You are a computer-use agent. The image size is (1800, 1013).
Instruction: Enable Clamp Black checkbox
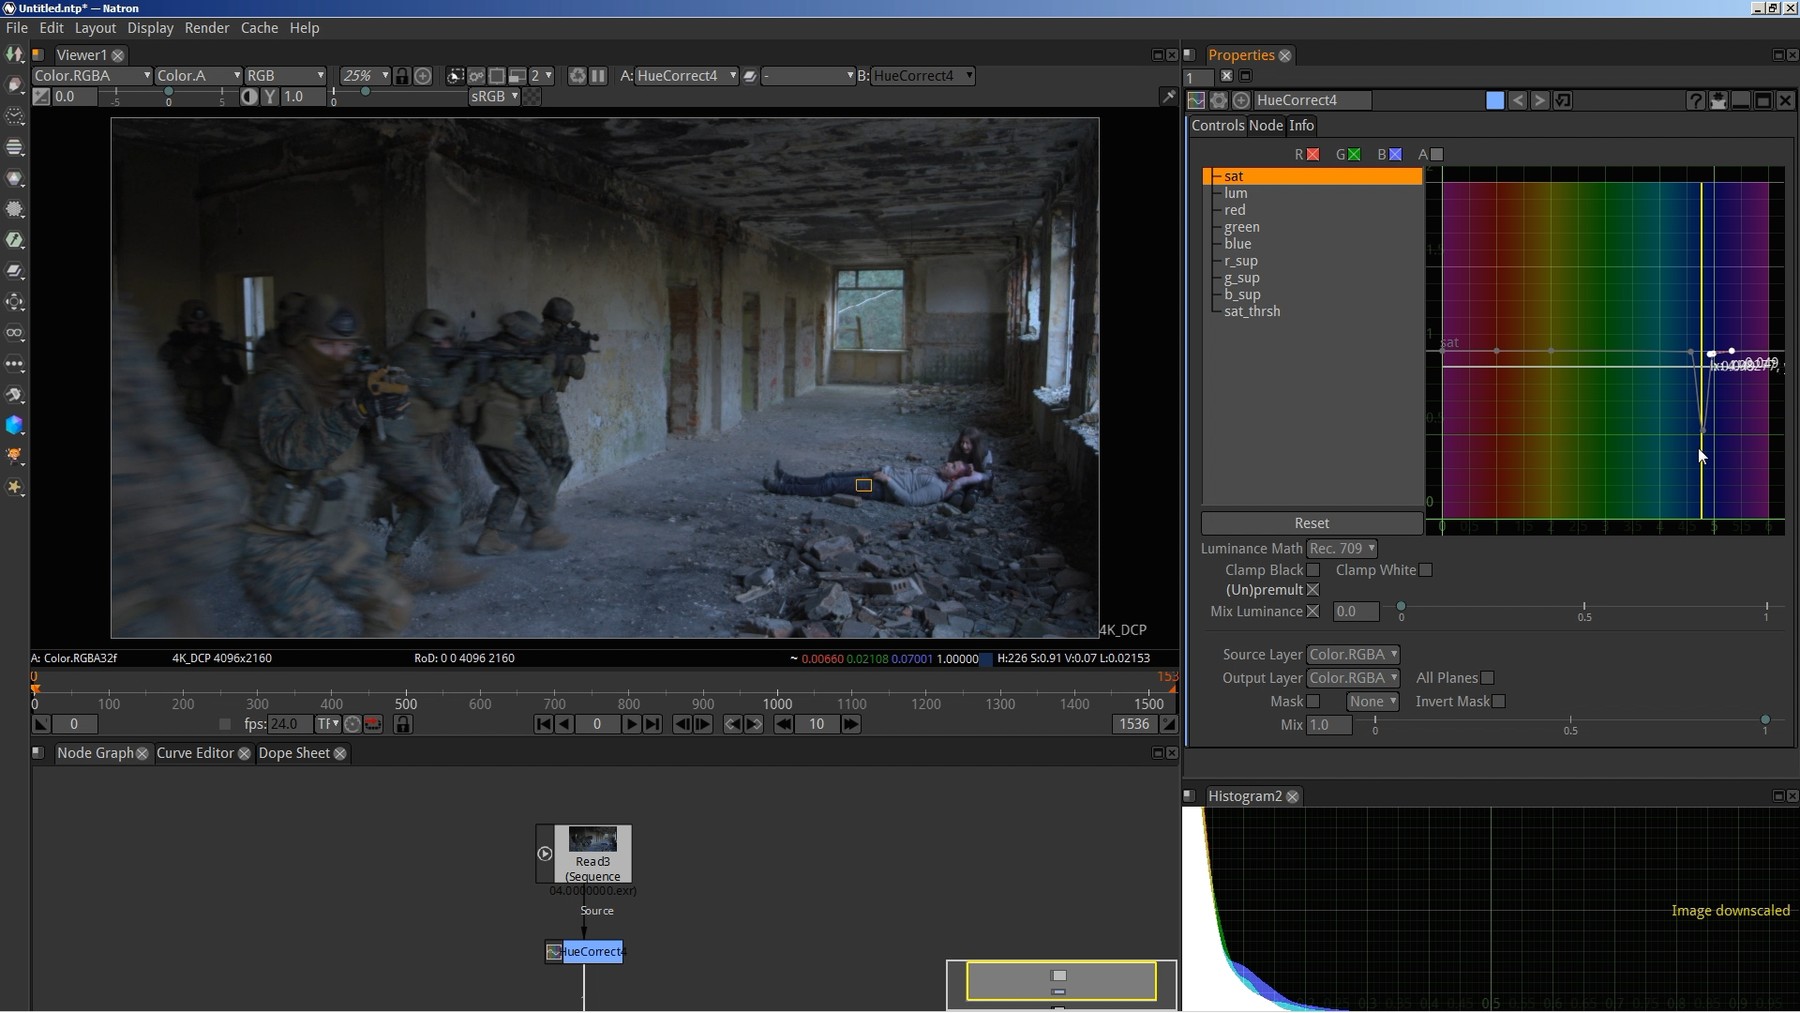(1313, 570)
